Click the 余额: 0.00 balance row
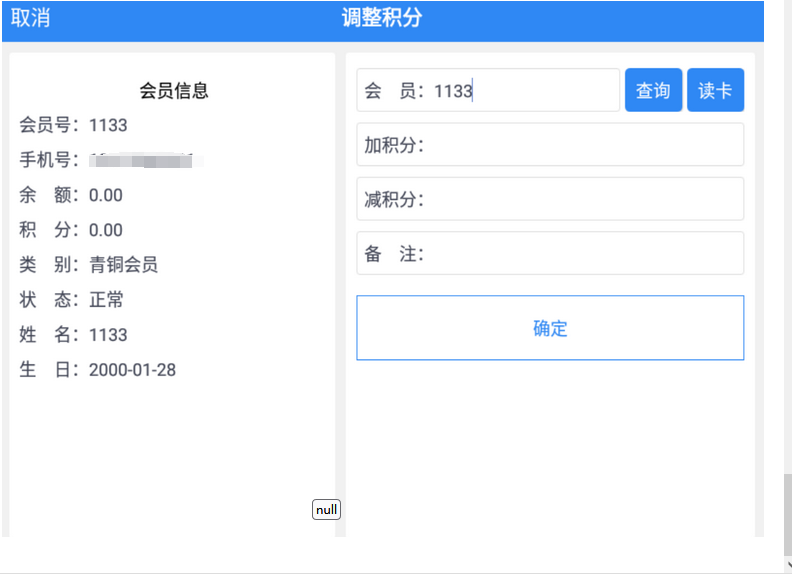 (x=71, y=195)
